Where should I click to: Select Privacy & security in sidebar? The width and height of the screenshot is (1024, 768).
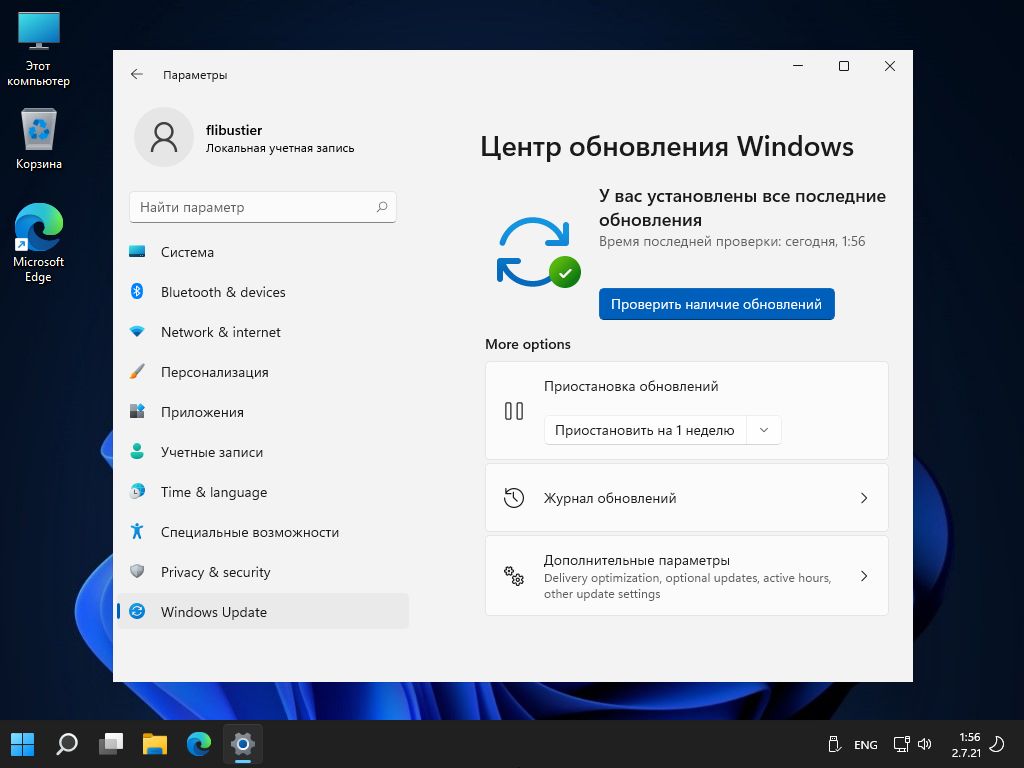tap(215, 572)
